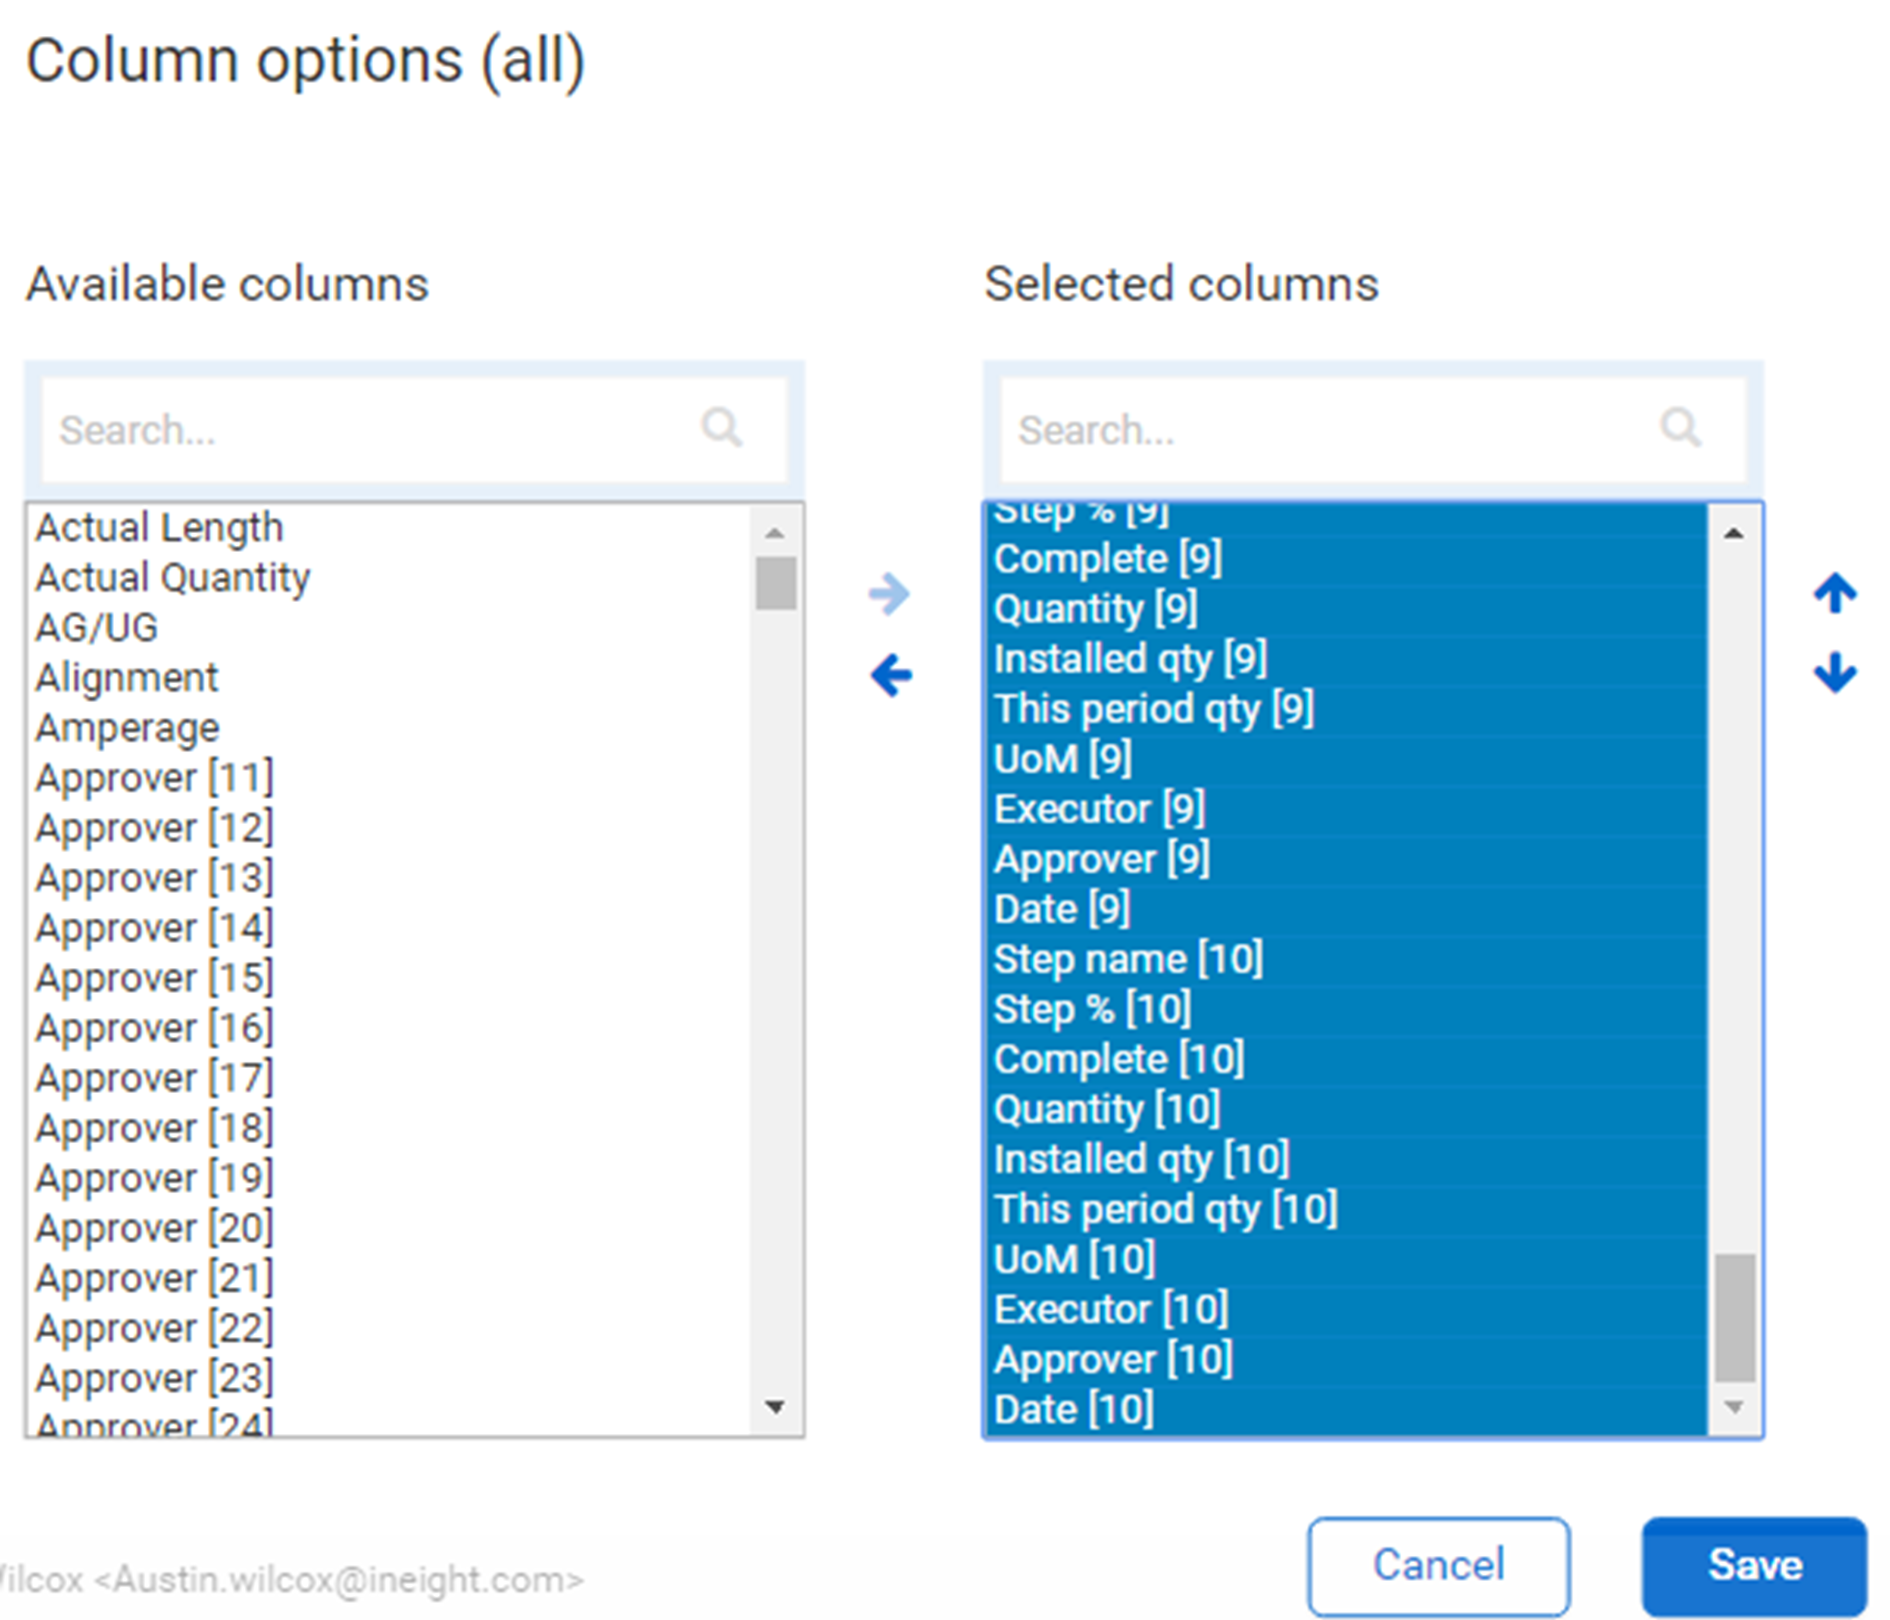1890x1620 pixels.
Task: Choose Executor [9] in Selected columns
Action: click(x=1099, y=809)
